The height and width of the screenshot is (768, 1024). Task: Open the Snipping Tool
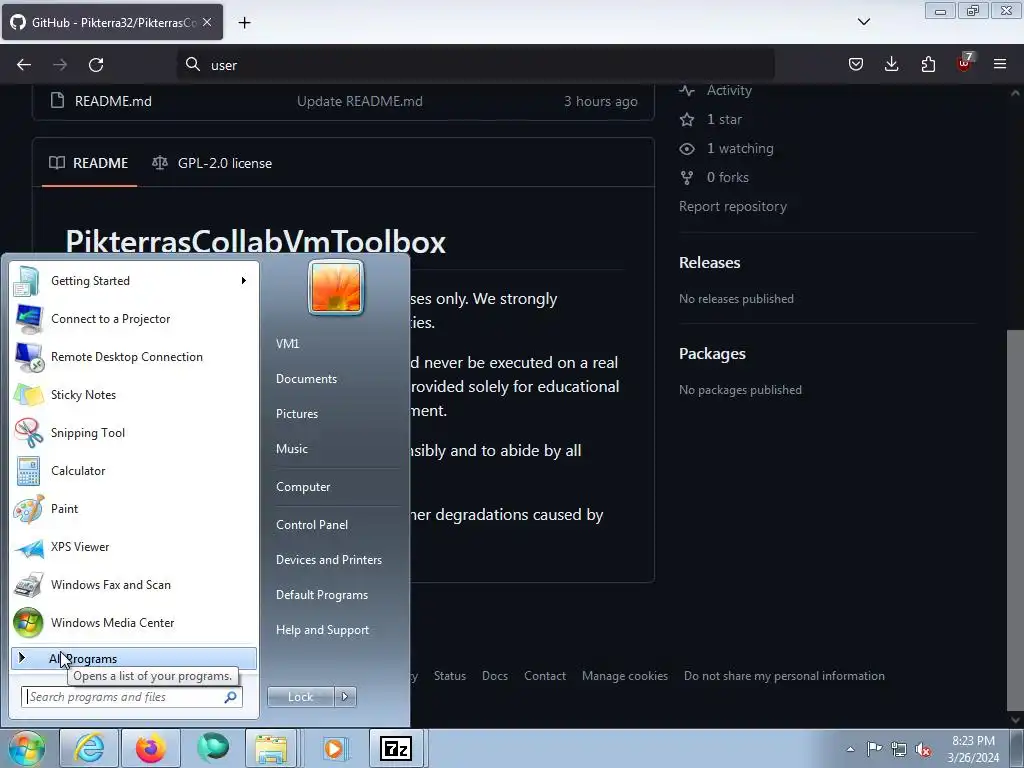point(134,432)
